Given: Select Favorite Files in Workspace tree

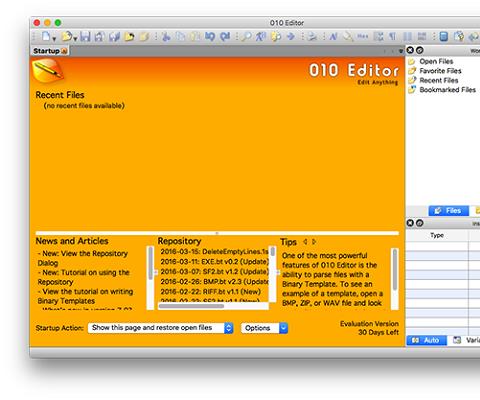Looking at the screenshot, I should point(440,71).
